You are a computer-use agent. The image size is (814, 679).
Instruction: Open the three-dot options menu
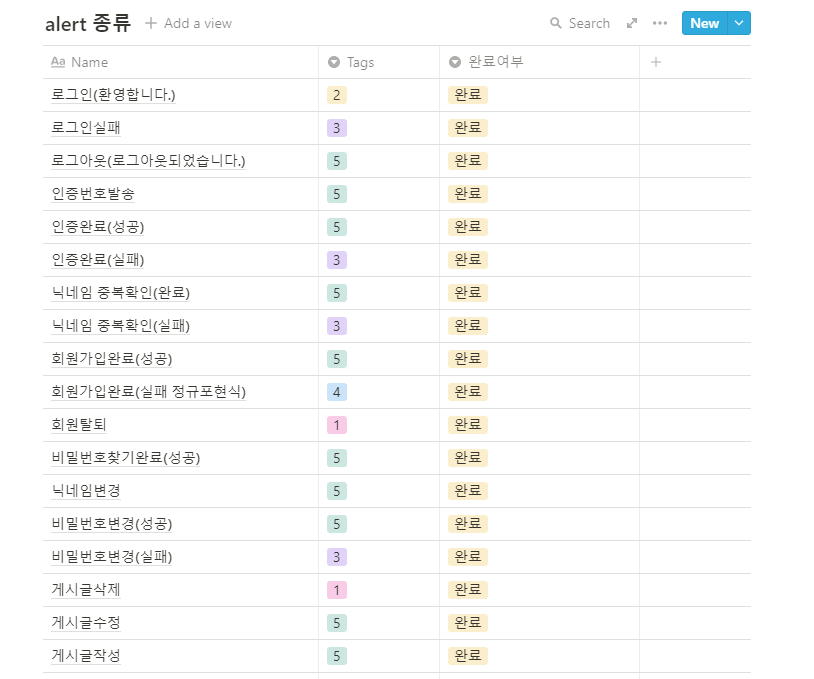pos(660,23)
